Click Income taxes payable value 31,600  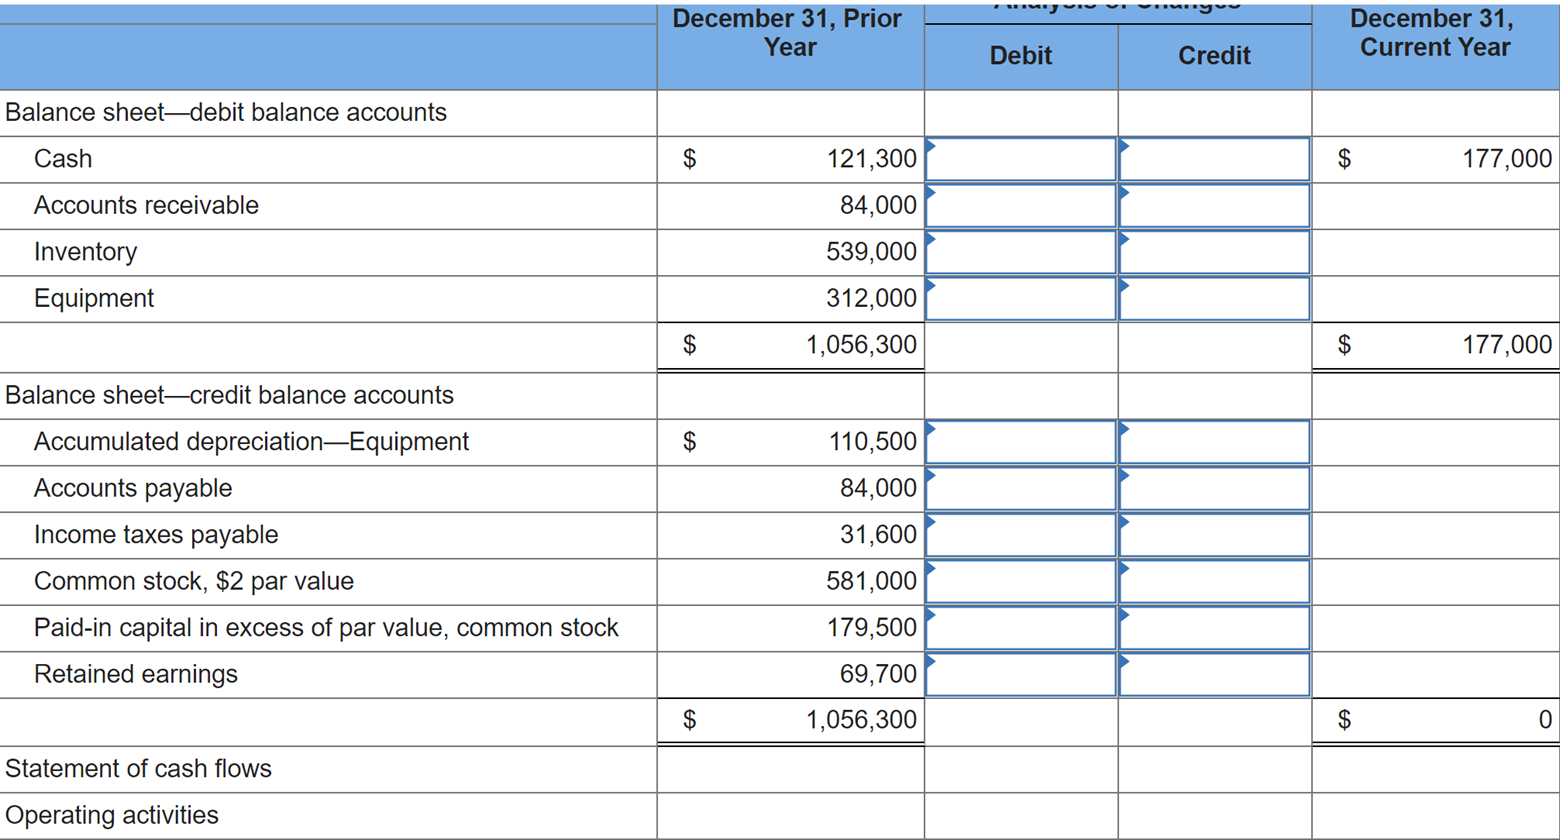tap(880, 535)
